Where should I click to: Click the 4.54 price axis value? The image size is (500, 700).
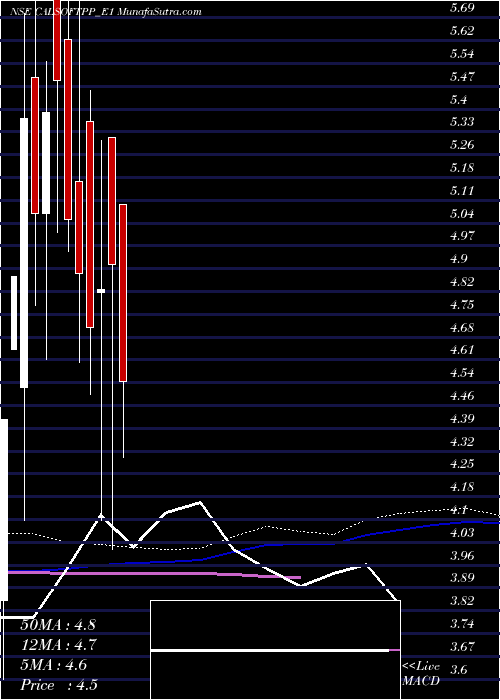click(461, 373)
